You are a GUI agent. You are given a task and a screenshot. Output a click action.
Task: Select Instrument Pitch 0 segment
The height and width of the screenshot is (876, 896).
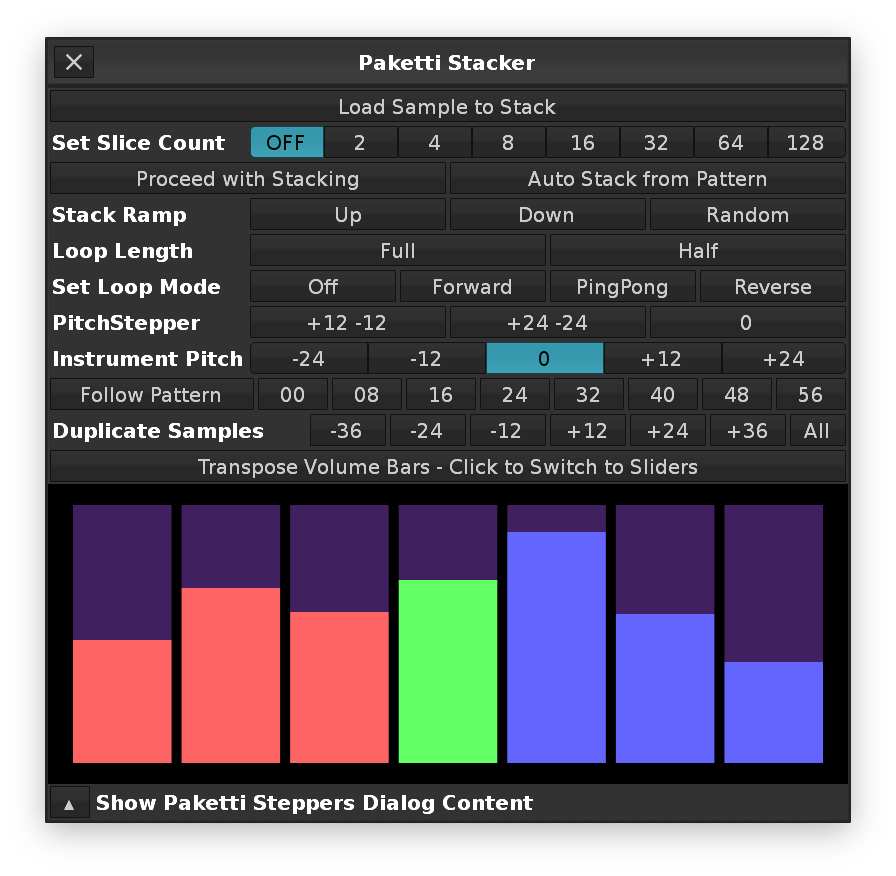pyautogui.click(x=544, y=359)
